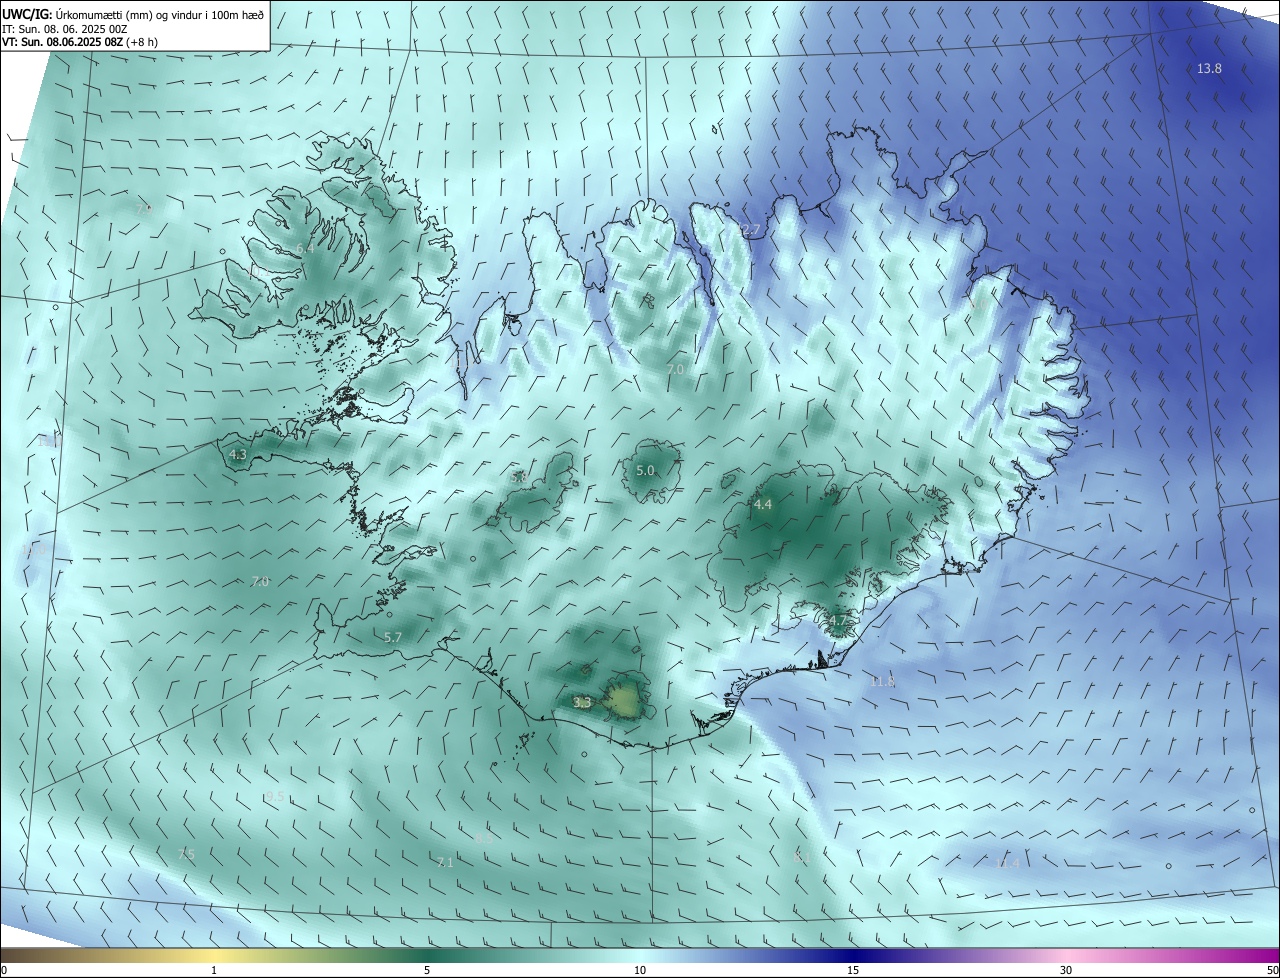The width and height of the screenshot is (1280, 978).
Task: Click the 4.7 value on southern Vatnajökull
Action: [837, 621]
